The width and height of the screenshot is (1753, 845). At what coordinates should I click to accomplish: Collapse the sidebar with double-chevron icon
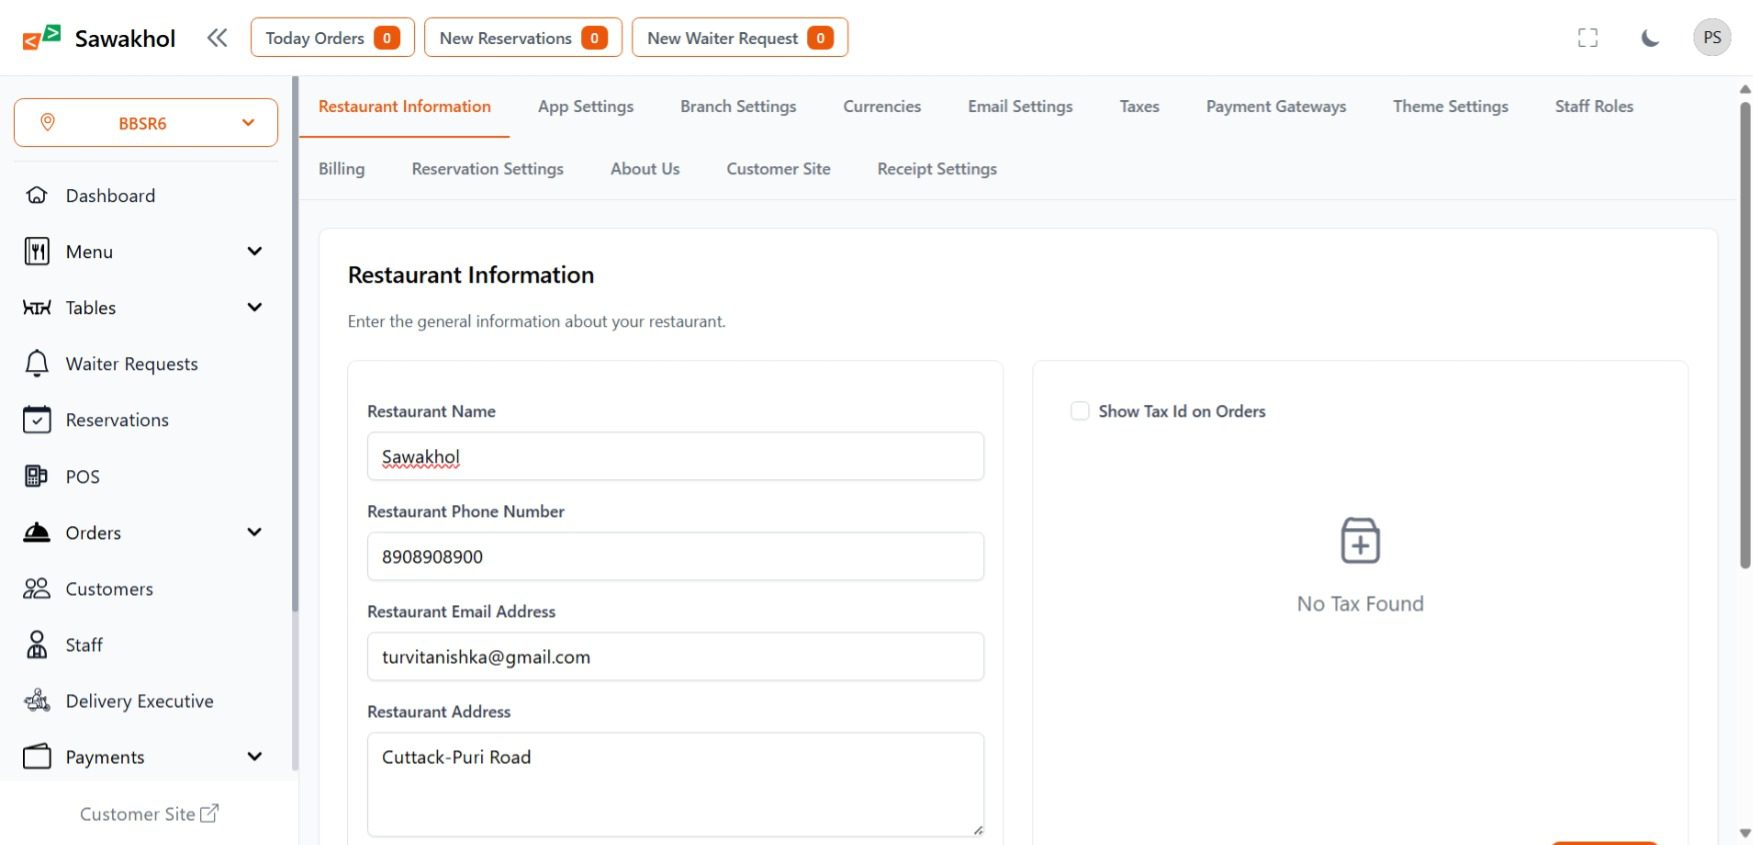[x=217, y=38]
